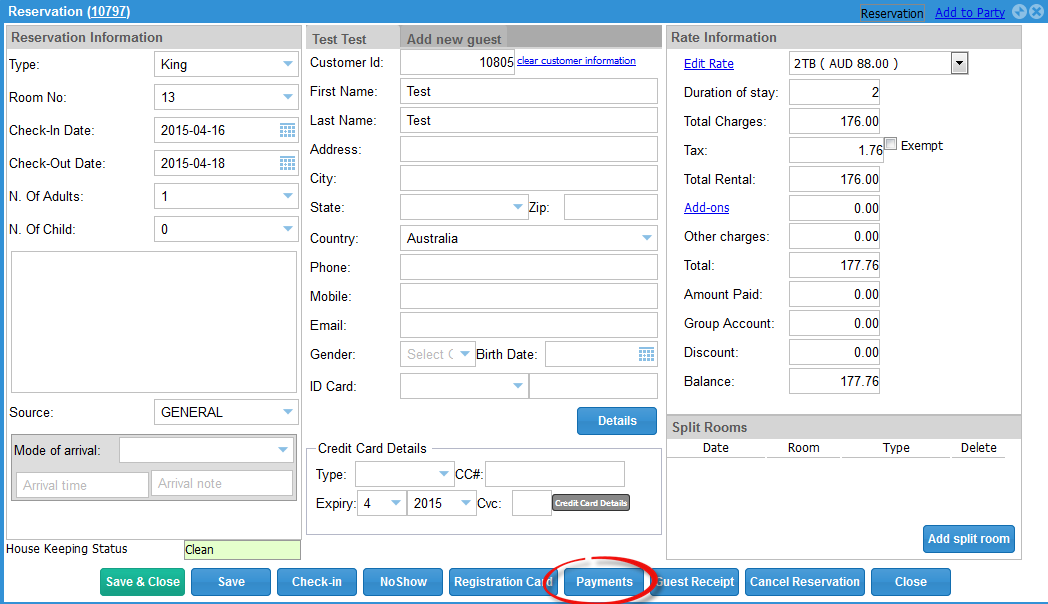Image resolution: width=1048 pixels, height=604 pixels.
Task: Click the clear customer information link
Action: coord(576,61)
